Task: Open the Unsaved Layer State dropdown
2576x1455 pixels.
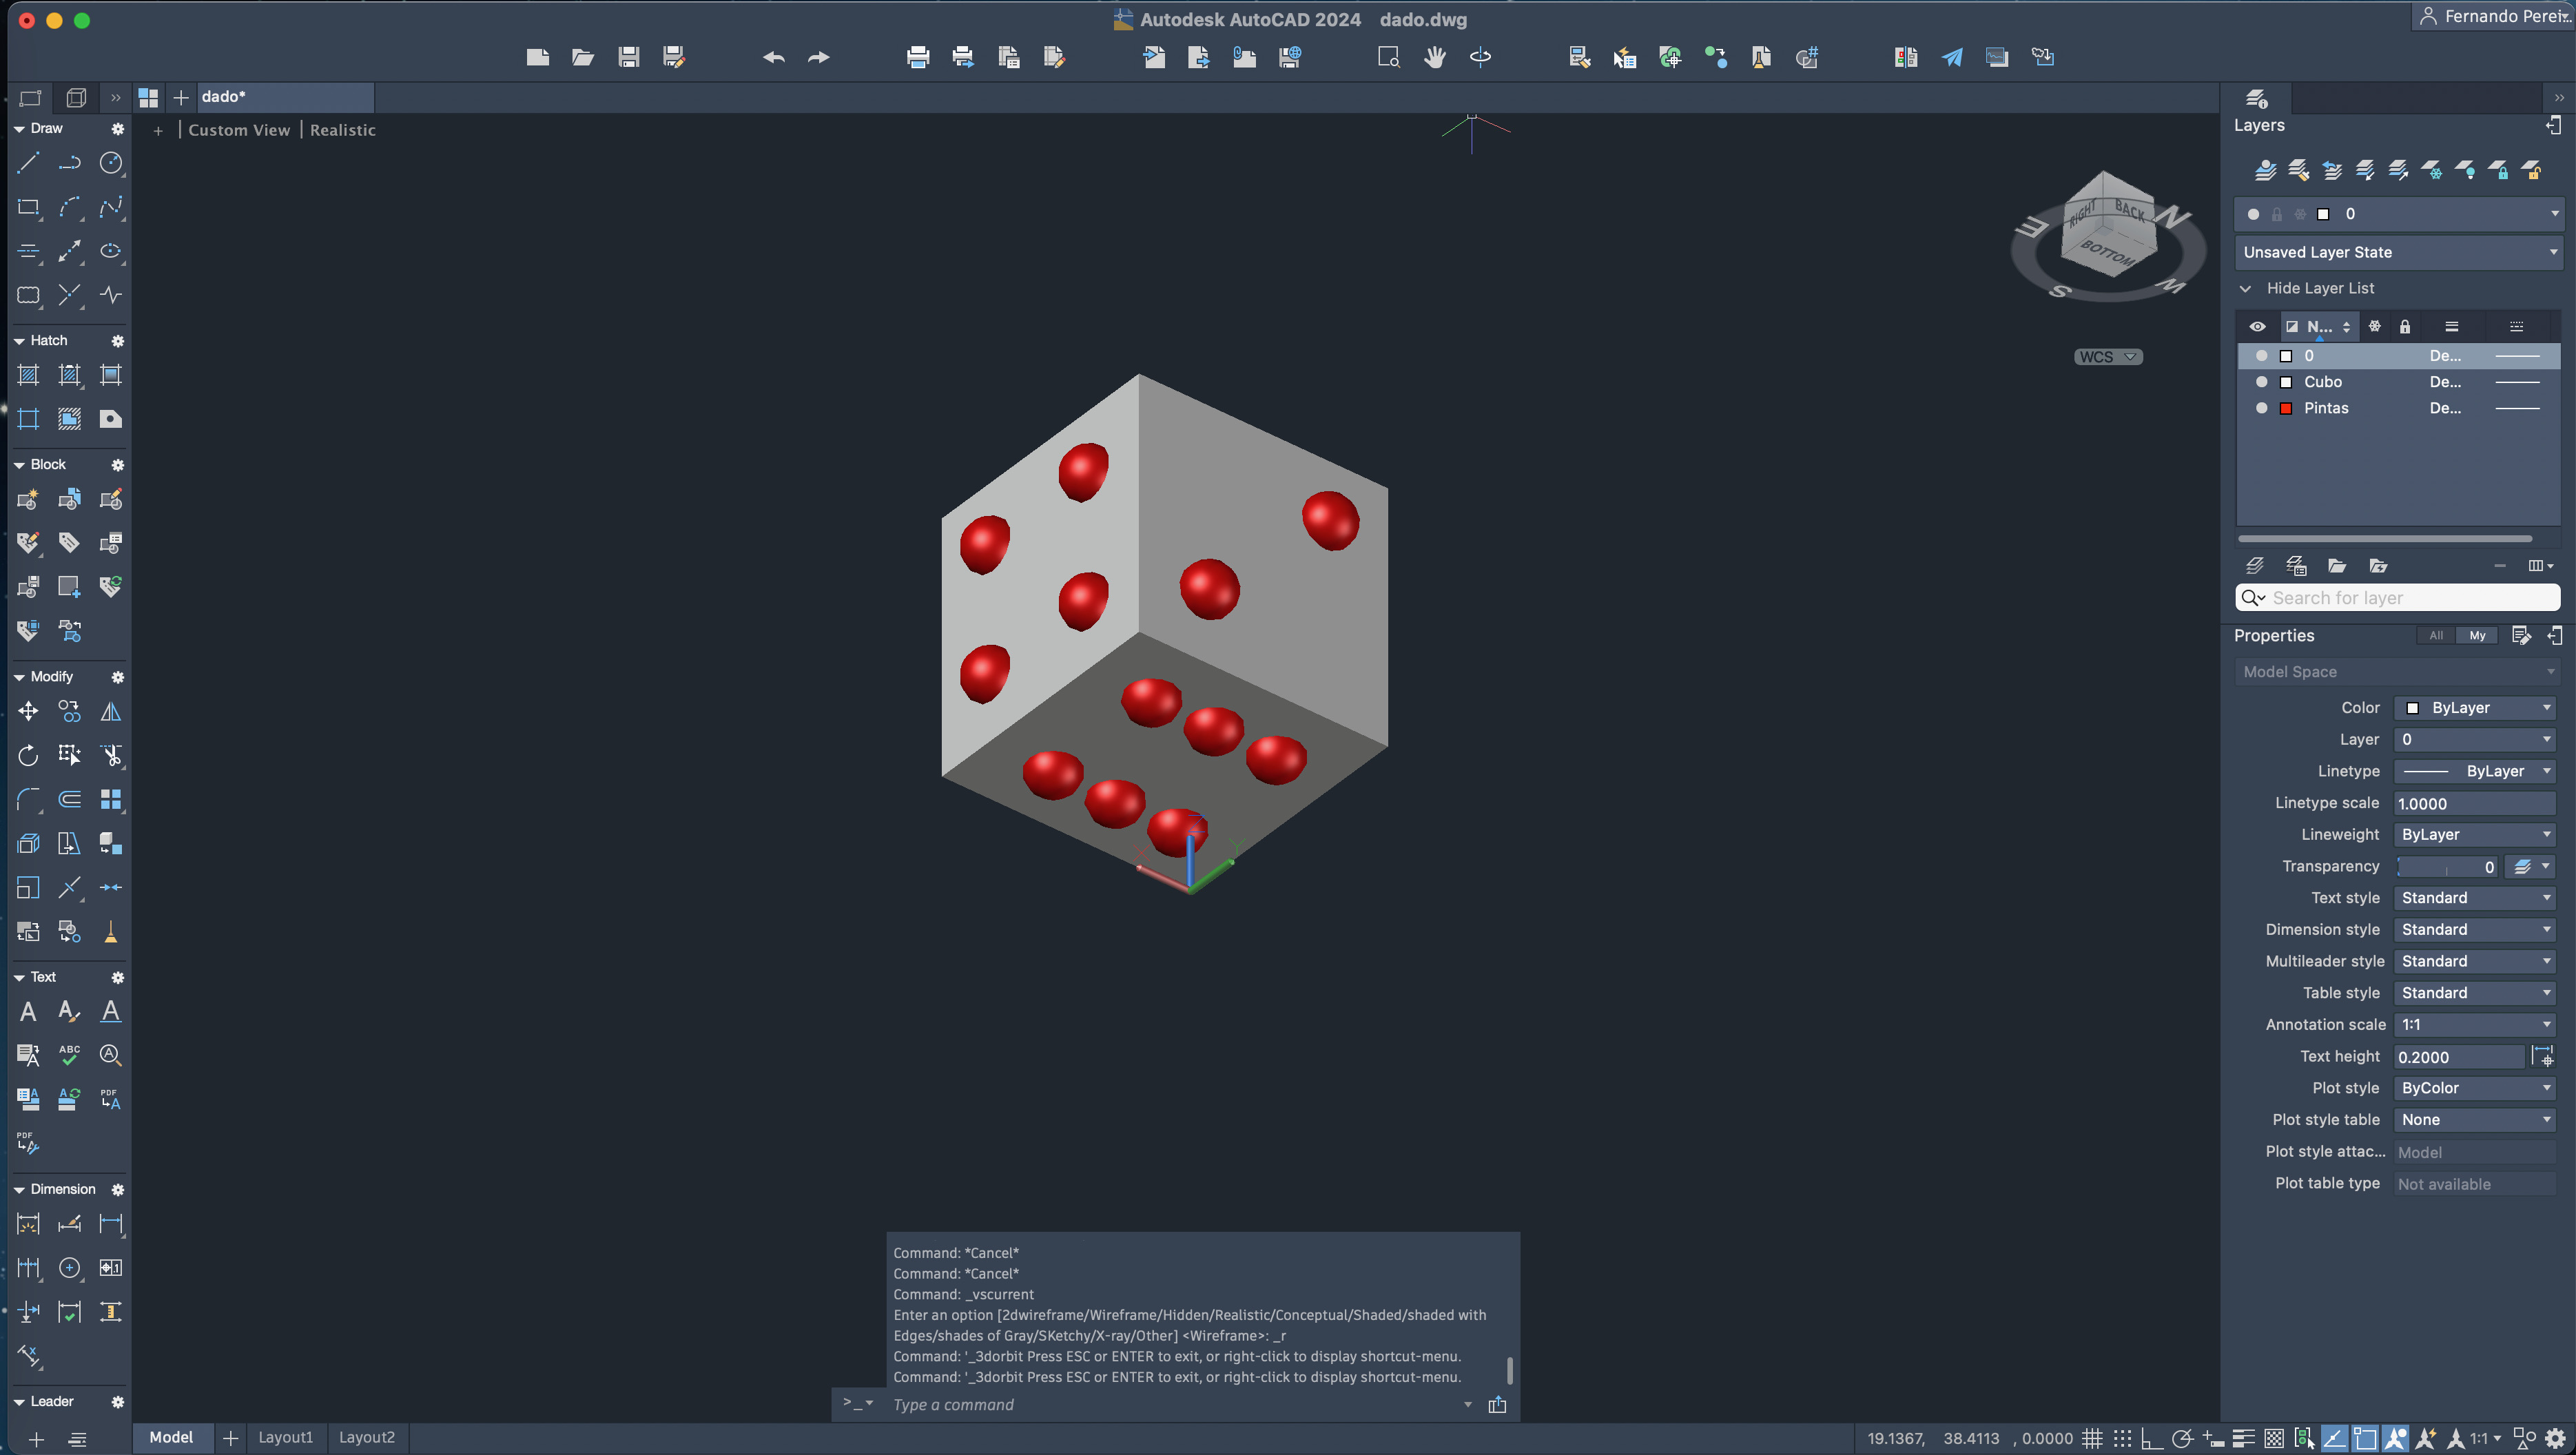Action: pyautogui.click(x=2398, y=252)
